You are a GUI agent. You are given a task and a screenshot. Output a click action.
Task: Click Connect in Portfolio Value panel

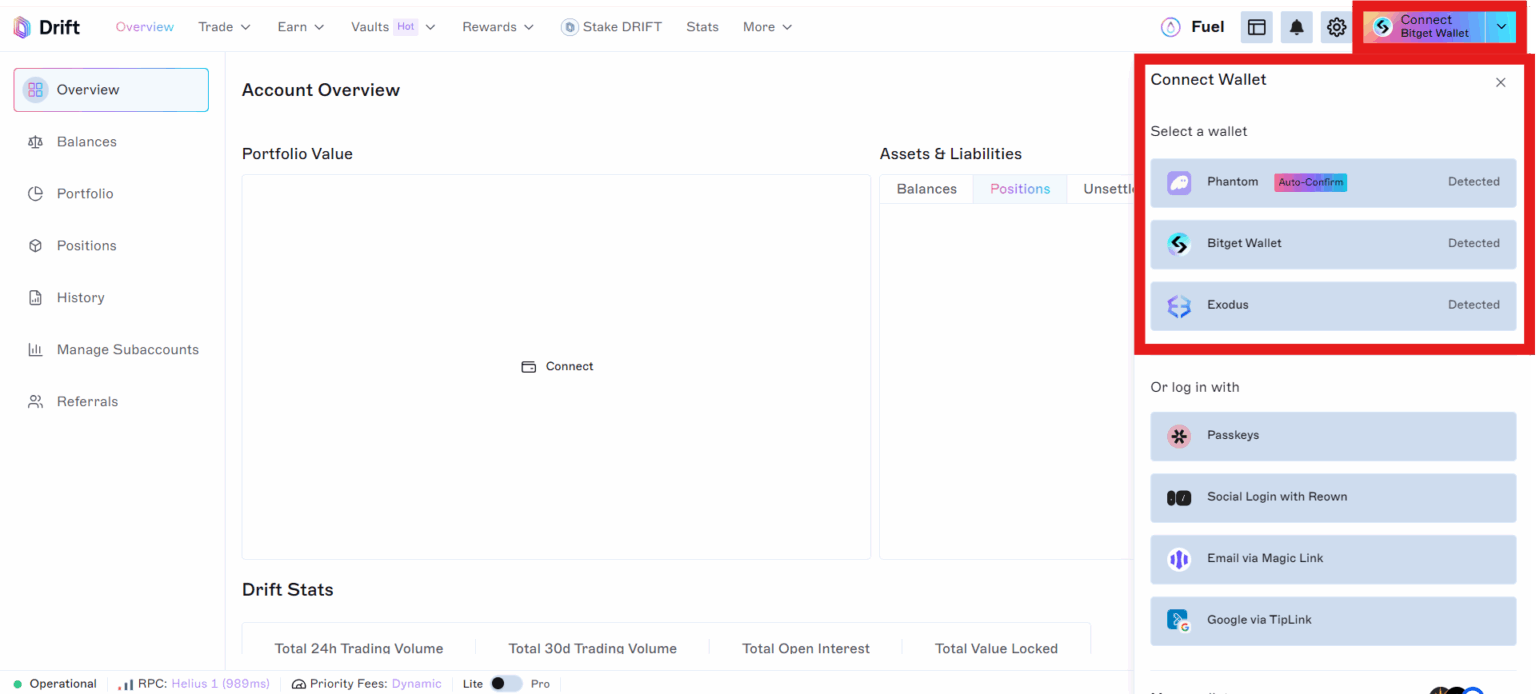(x=557, y=366)
